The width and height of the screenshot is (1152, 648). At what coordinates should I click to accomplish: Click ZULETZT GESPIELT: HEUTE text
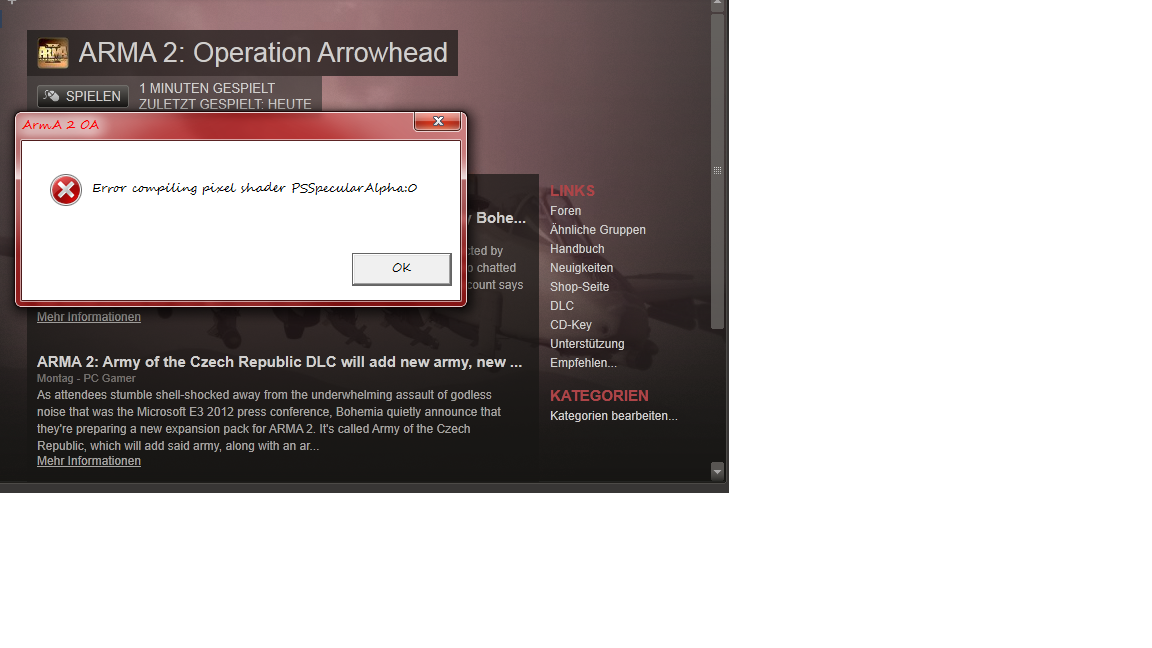click(x=225, y=104)
